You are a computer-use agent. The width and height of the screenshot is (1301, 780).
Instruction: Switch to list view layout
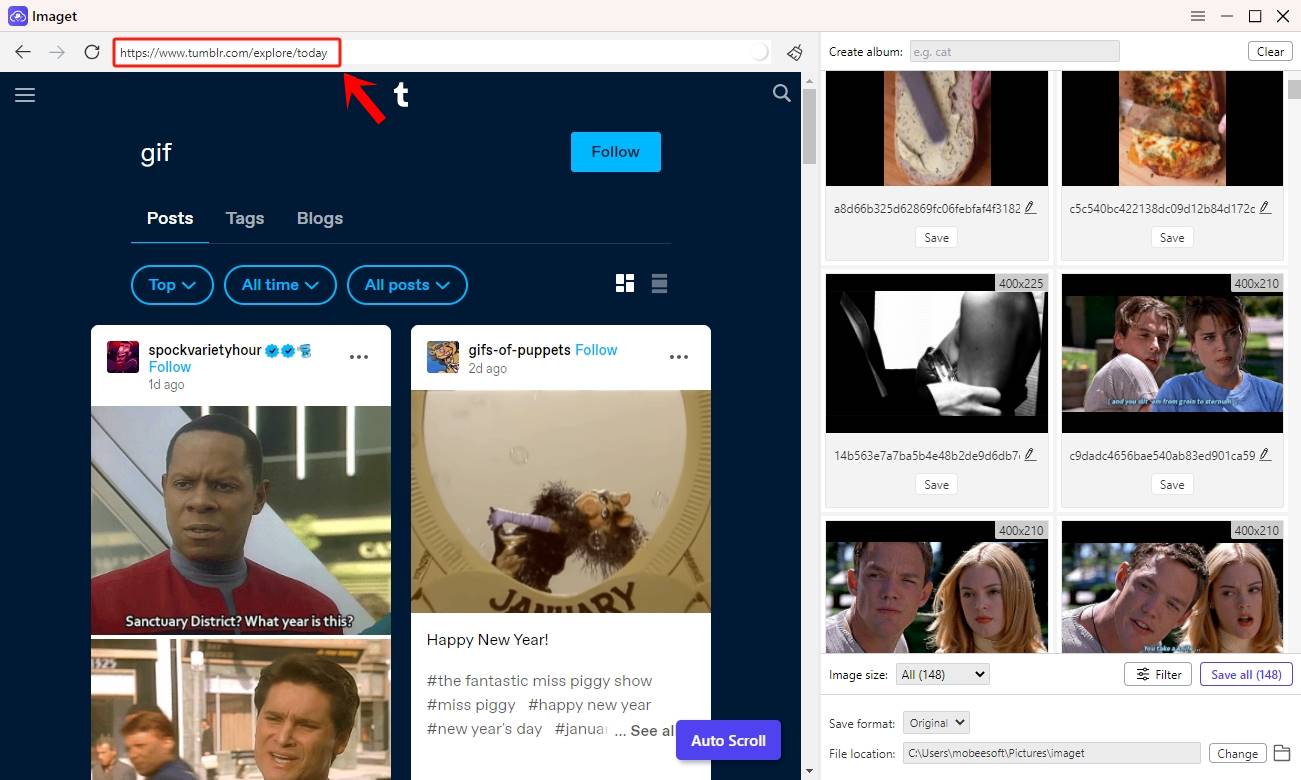pyautogui.click(x=659, y=283)
